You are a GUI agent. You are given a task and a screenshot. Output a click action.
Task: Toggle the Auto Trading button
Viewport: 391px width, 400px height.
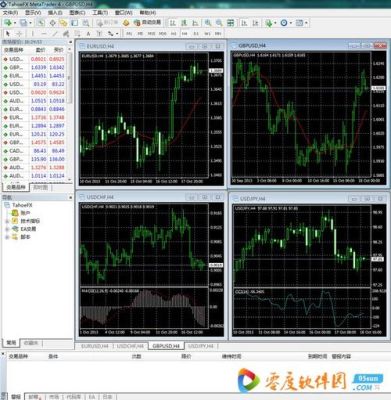[x=147, y=23]
